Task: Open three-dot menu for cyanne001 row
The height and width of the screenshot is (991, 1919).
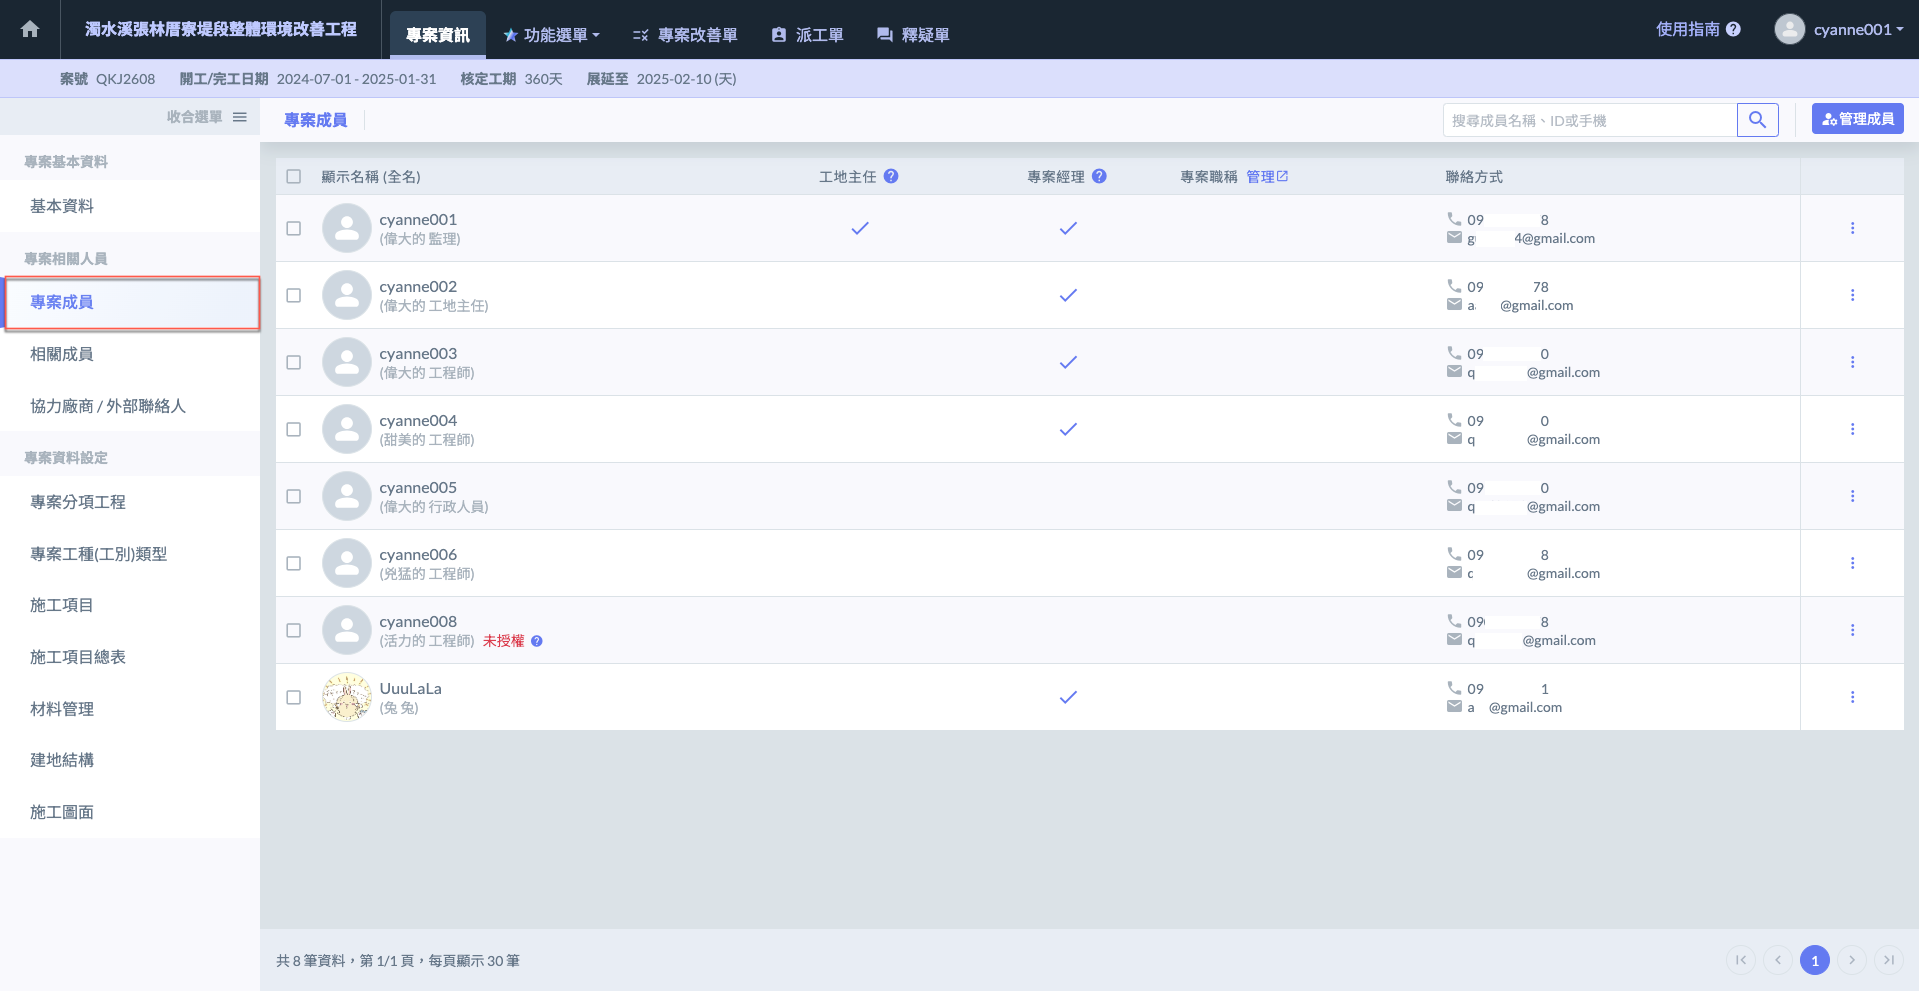Action: [x=1852, y=228]
